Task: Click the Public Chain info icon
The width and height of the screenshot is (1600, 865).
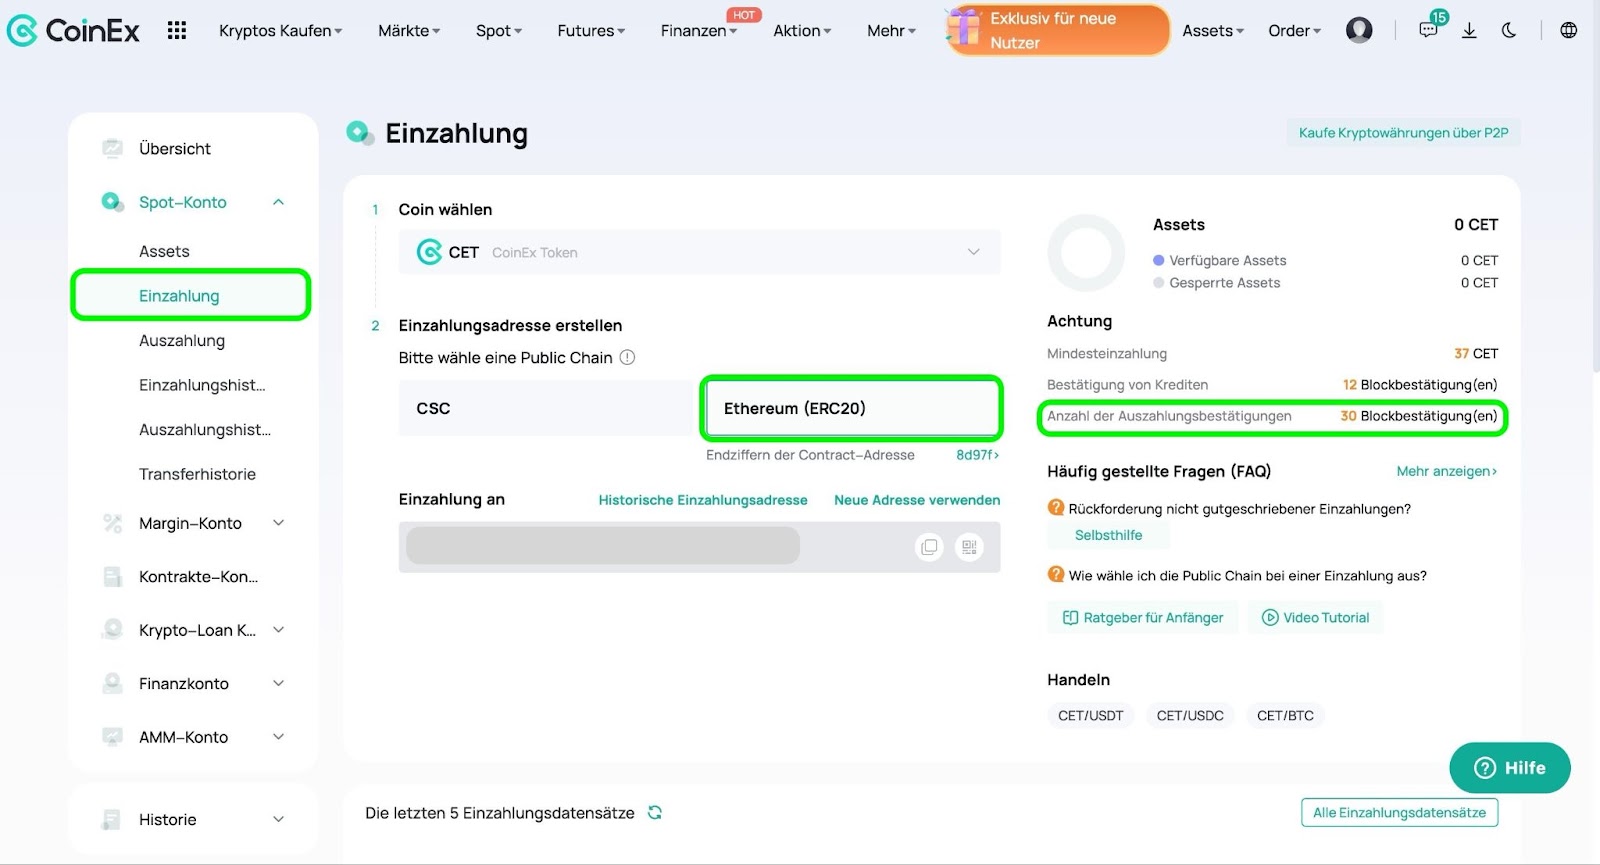Action: click(627, 357)
